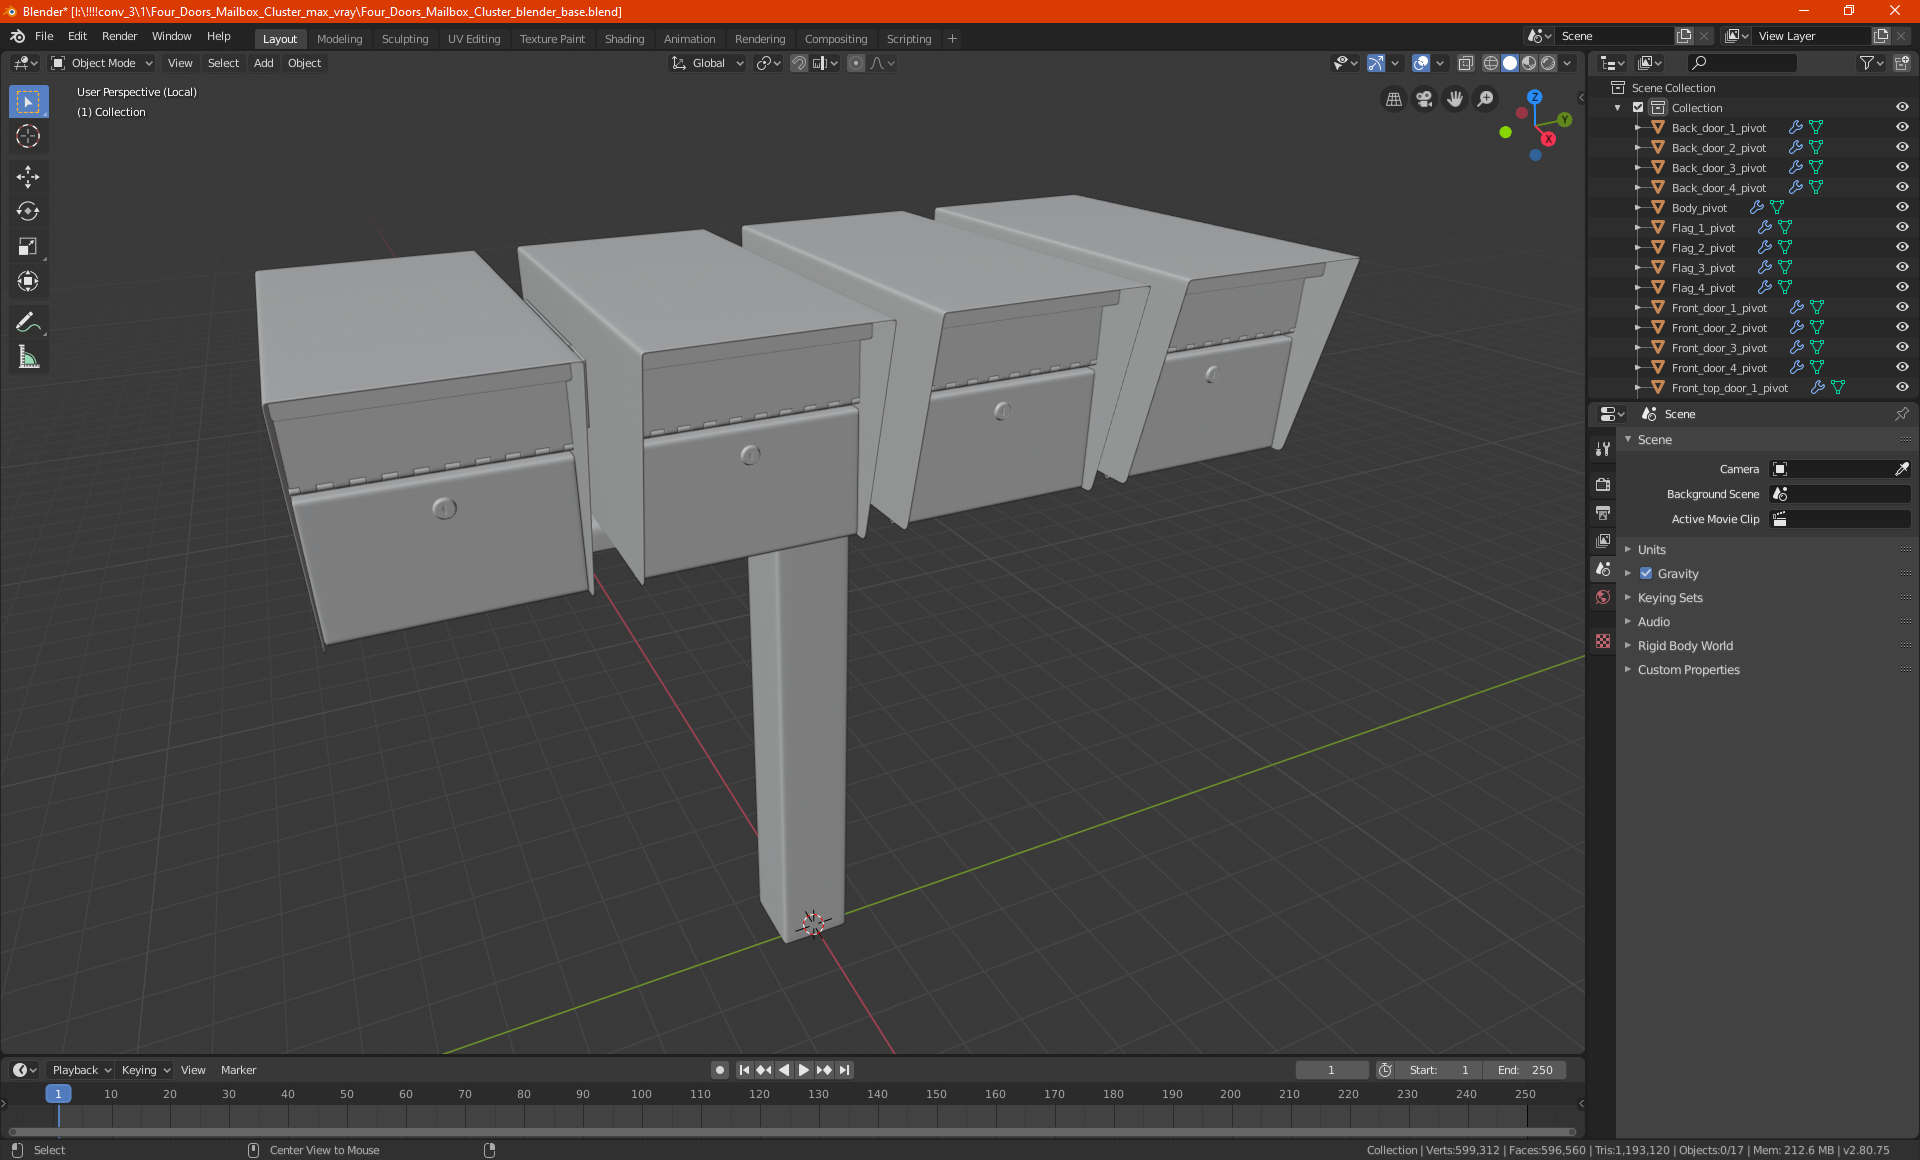Expand the Units panel
1920x1160 pixels.
tap(1651, 550)
